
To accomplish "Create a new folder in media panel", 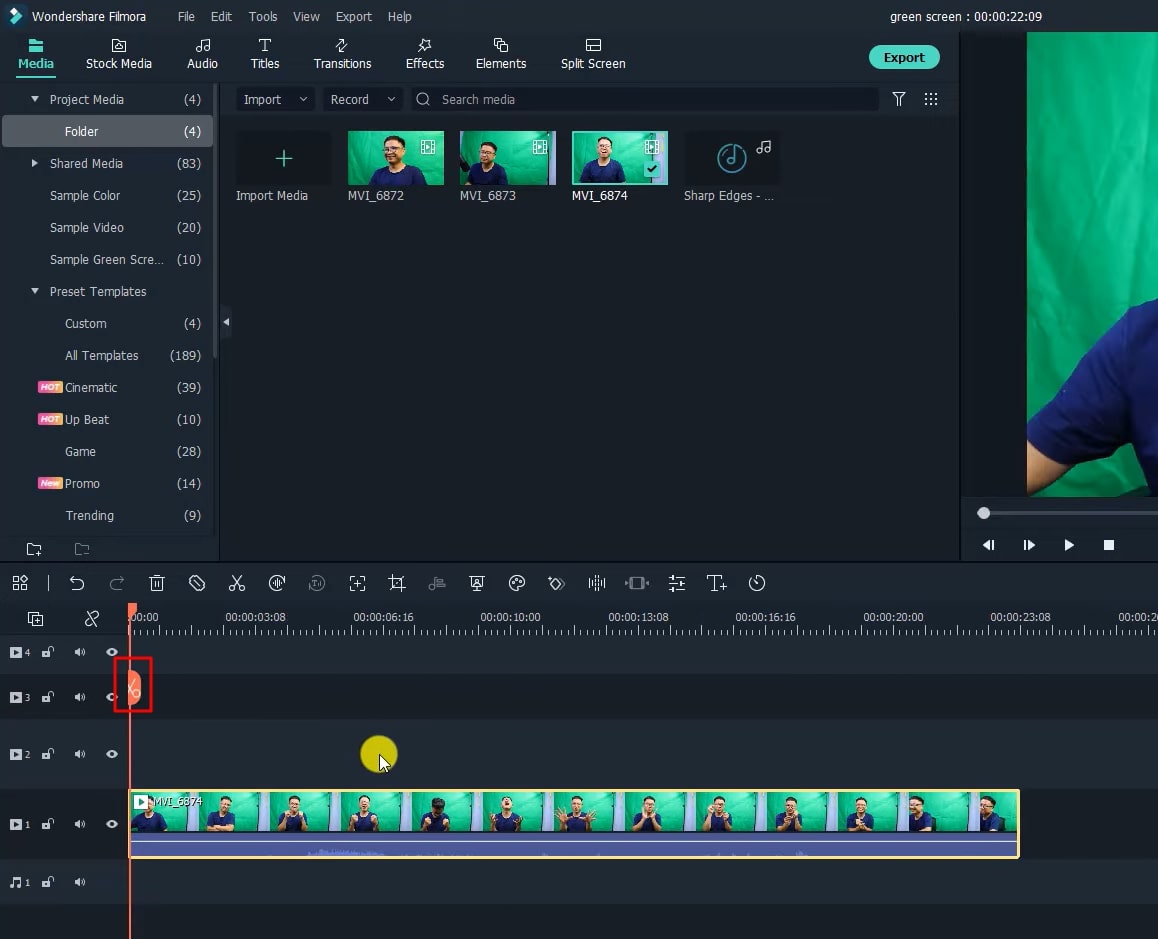I will click(34, 549).
